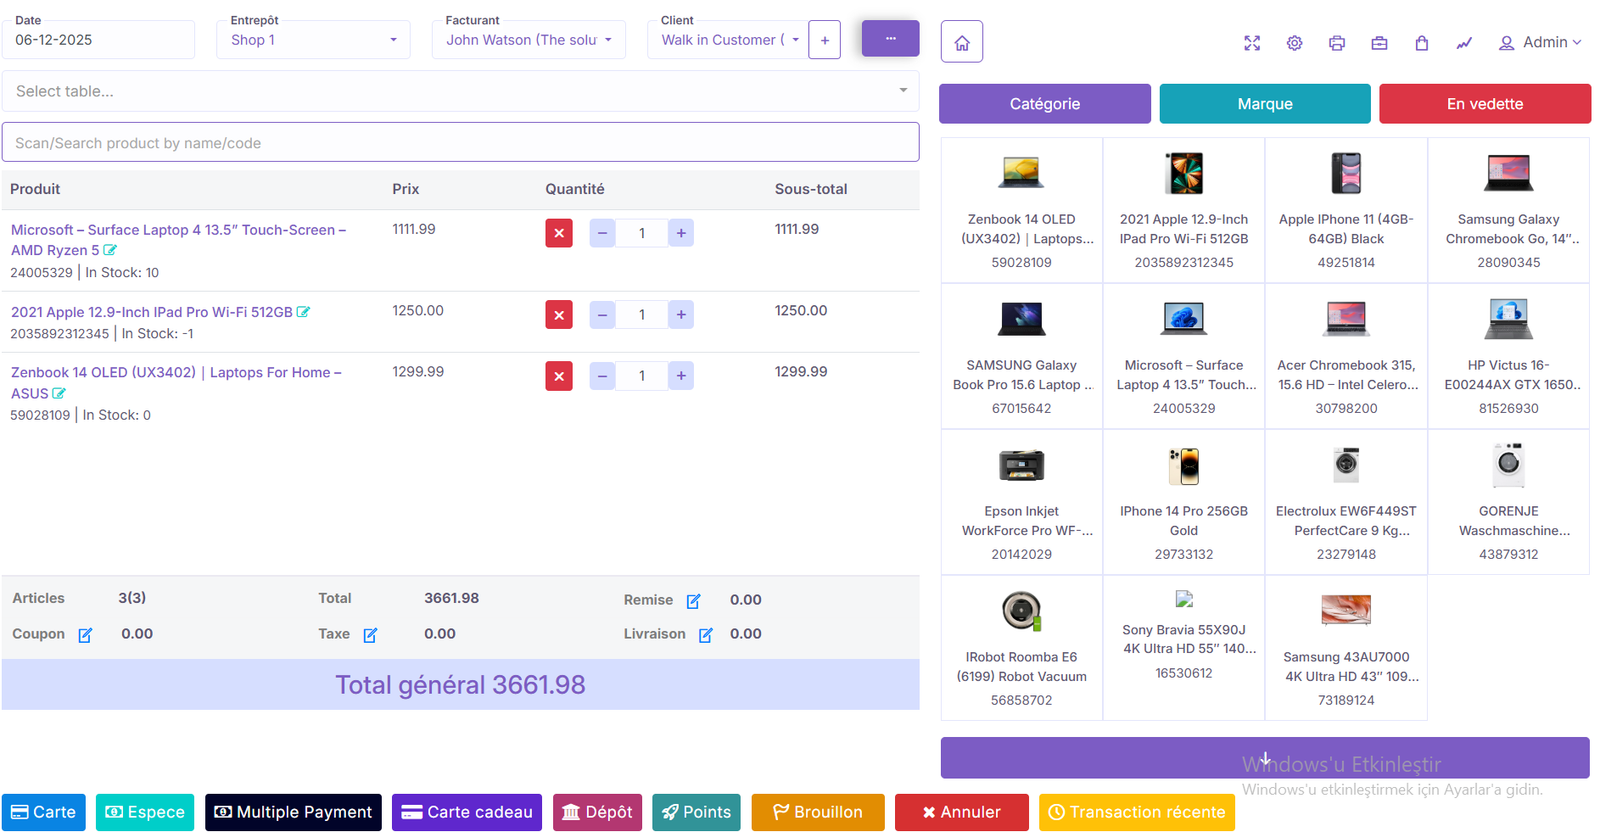Toggle fullscreen mode icon
The height and width of the screenshot is (836, 1600).
click(1252, 43)
